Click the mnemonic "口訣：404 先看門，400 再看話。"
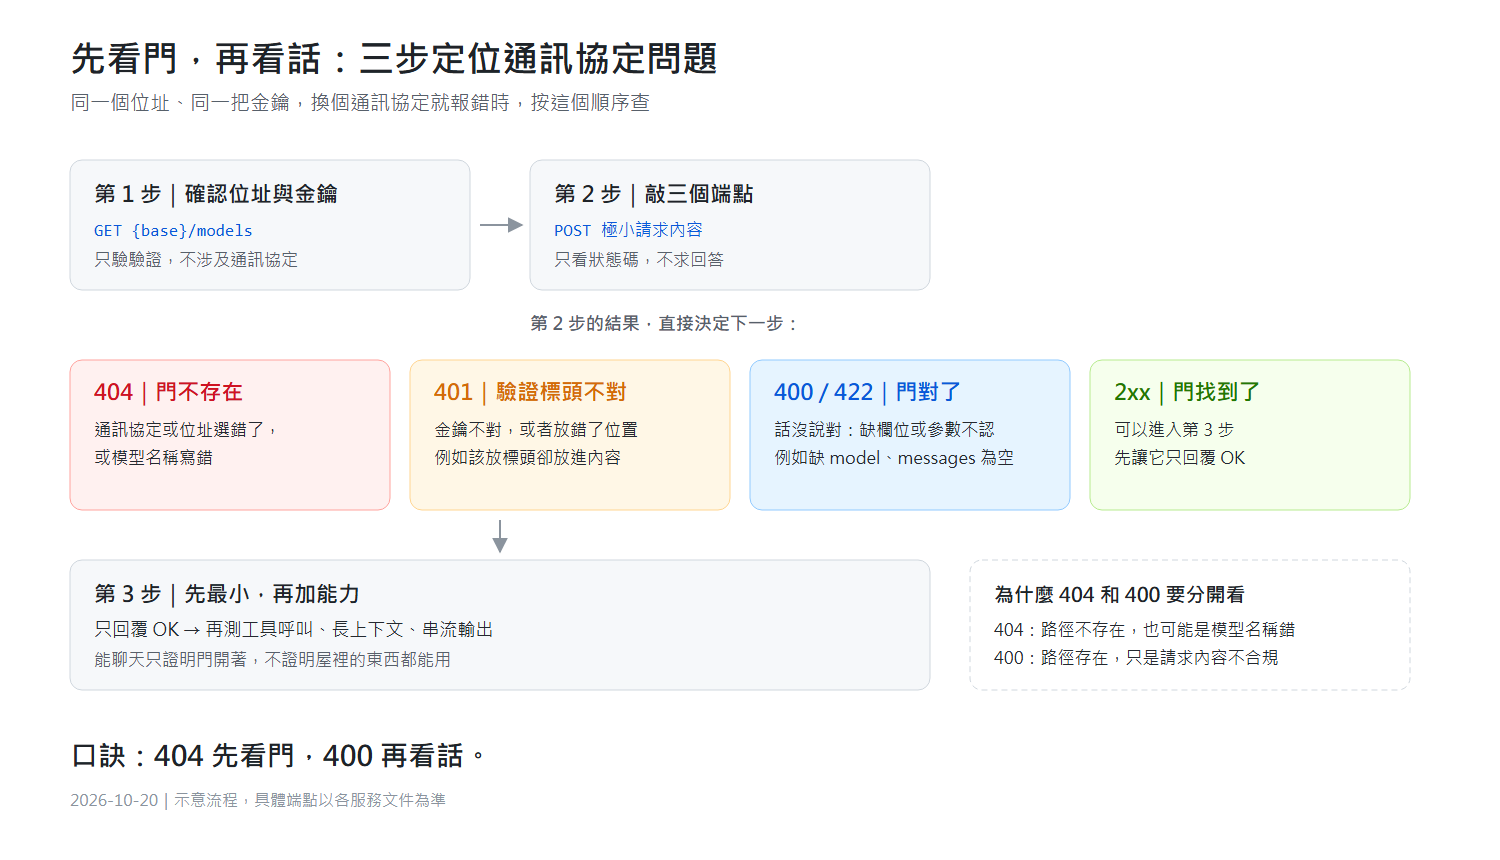 click(x=279, y=756)
